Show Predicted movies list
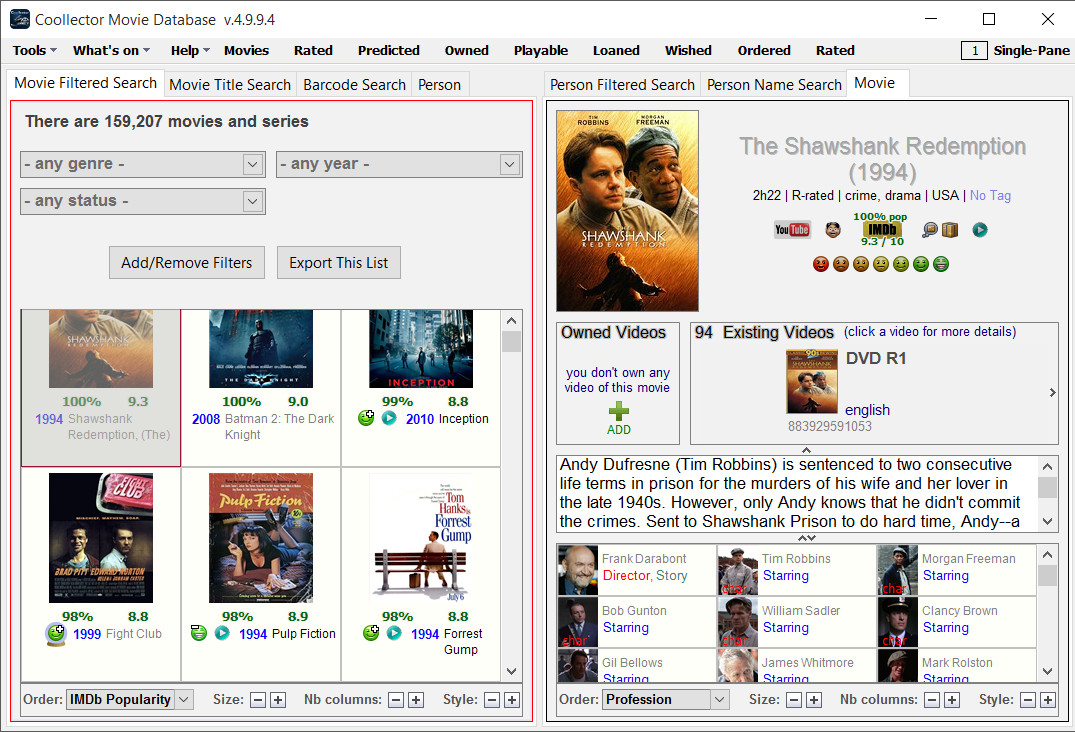 (389, 50)
